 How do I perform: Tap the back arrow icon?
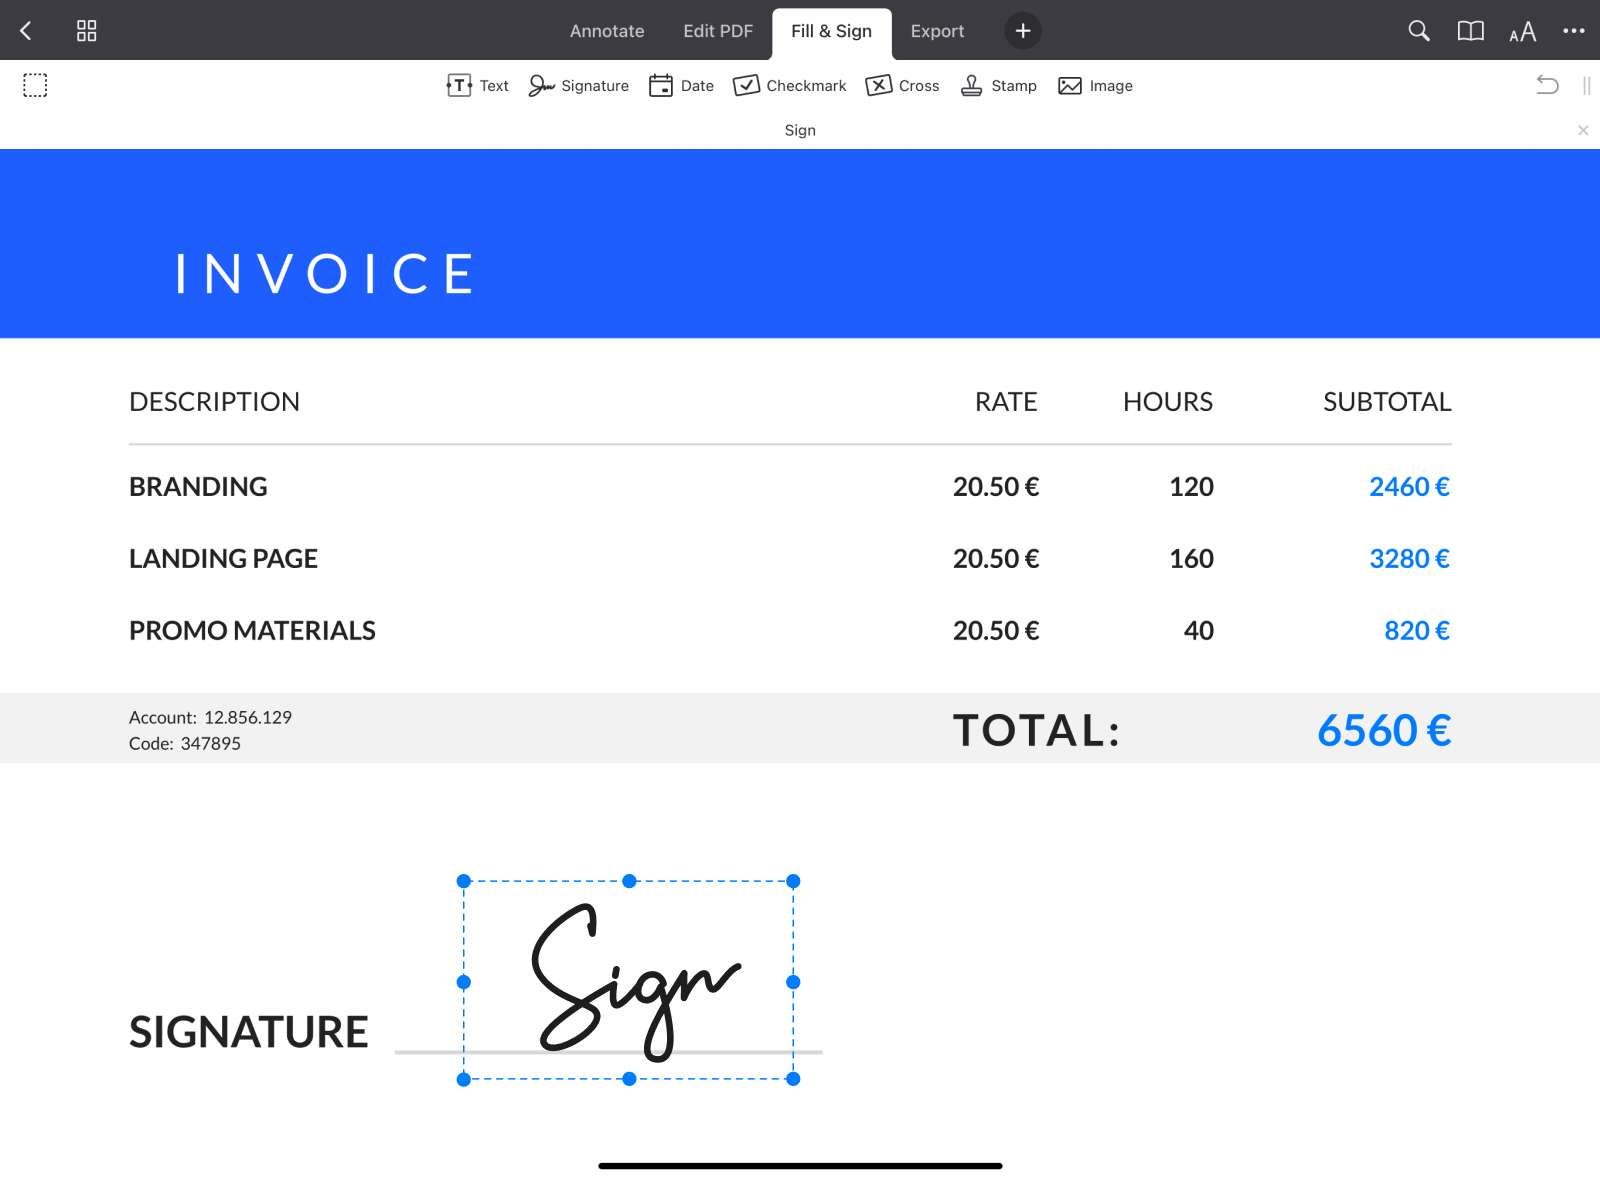tap(26, 31)
